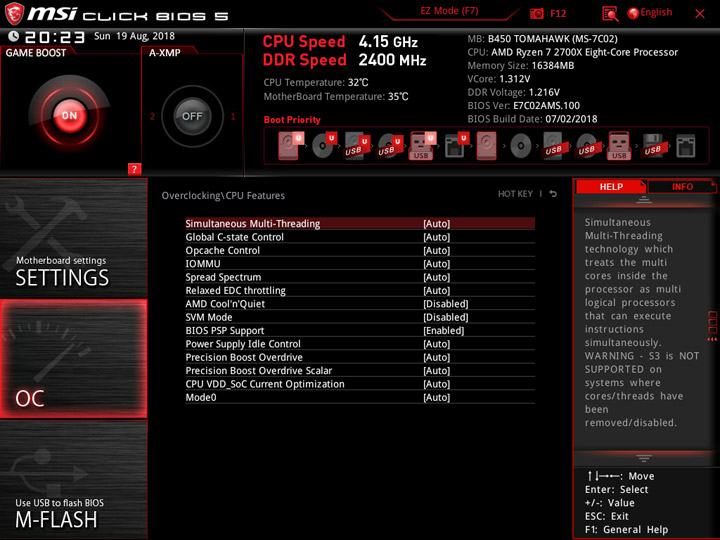Click the BIOS Ver E7C02AMS.100 text
The height and width of the screenshot is (540, 720).
click(x=523, y=106)
